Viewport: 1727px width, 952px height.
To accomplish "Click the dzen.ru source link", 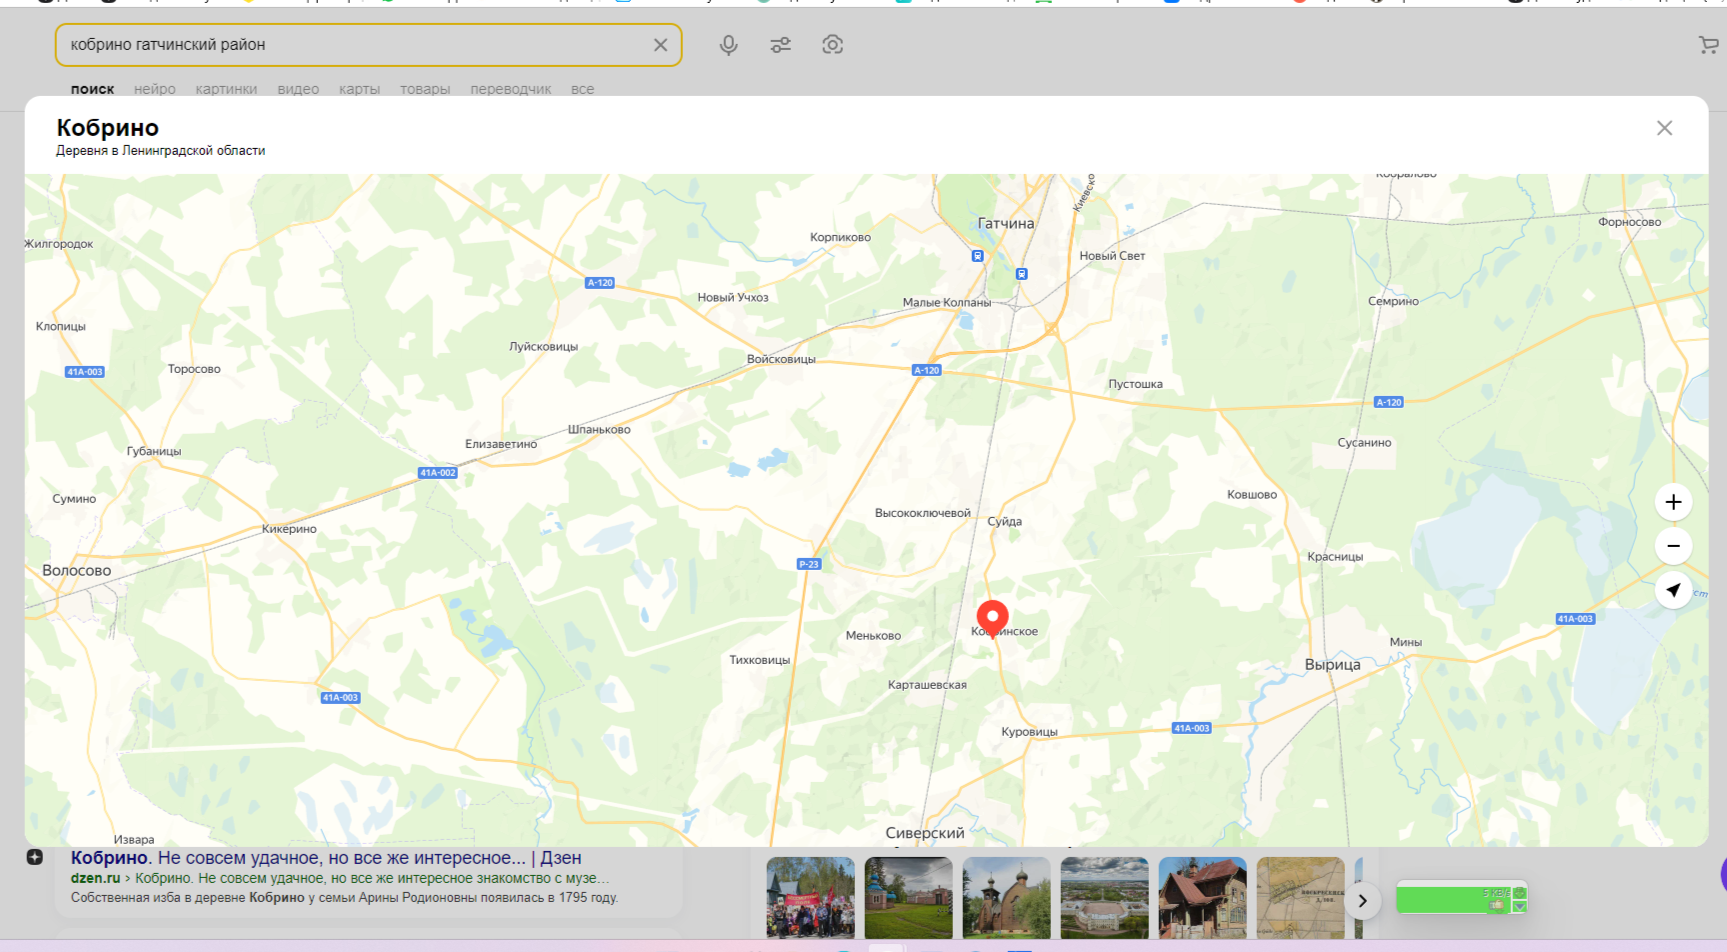I will tap(95, 878).
